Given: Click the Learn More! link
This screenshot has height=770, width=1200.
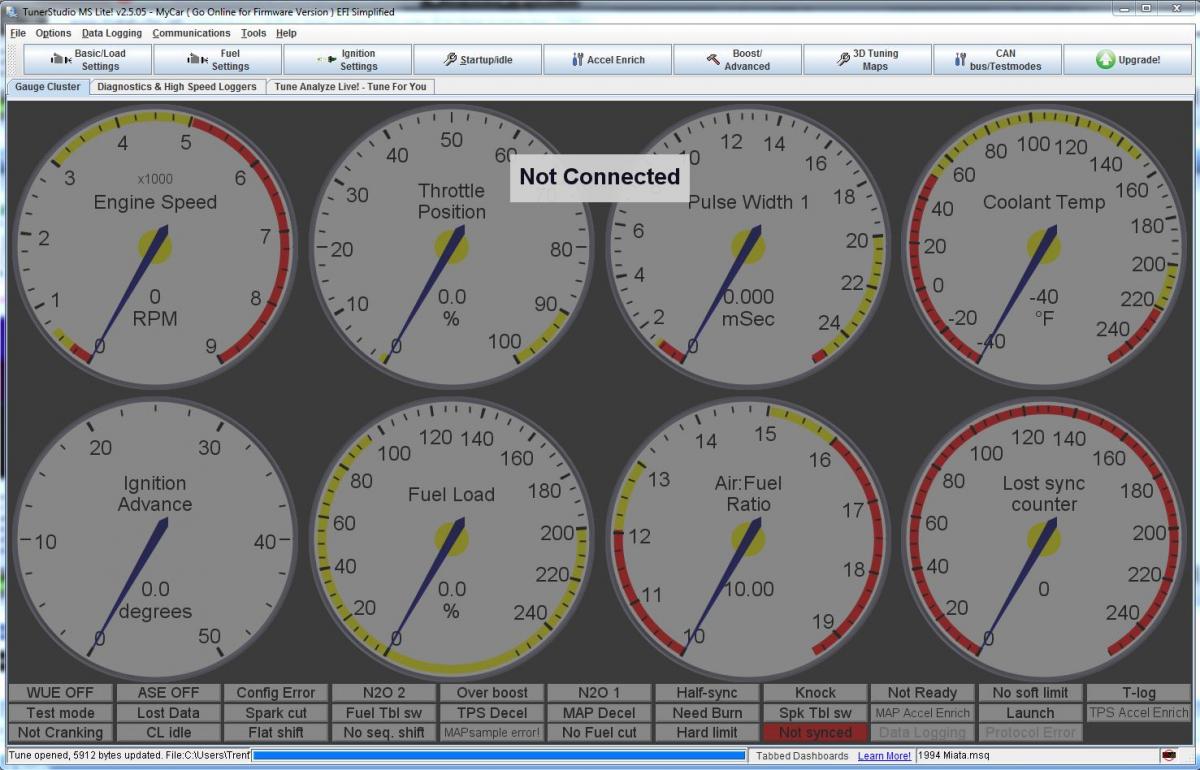Looking at the screenshot, I should (884, 756).
